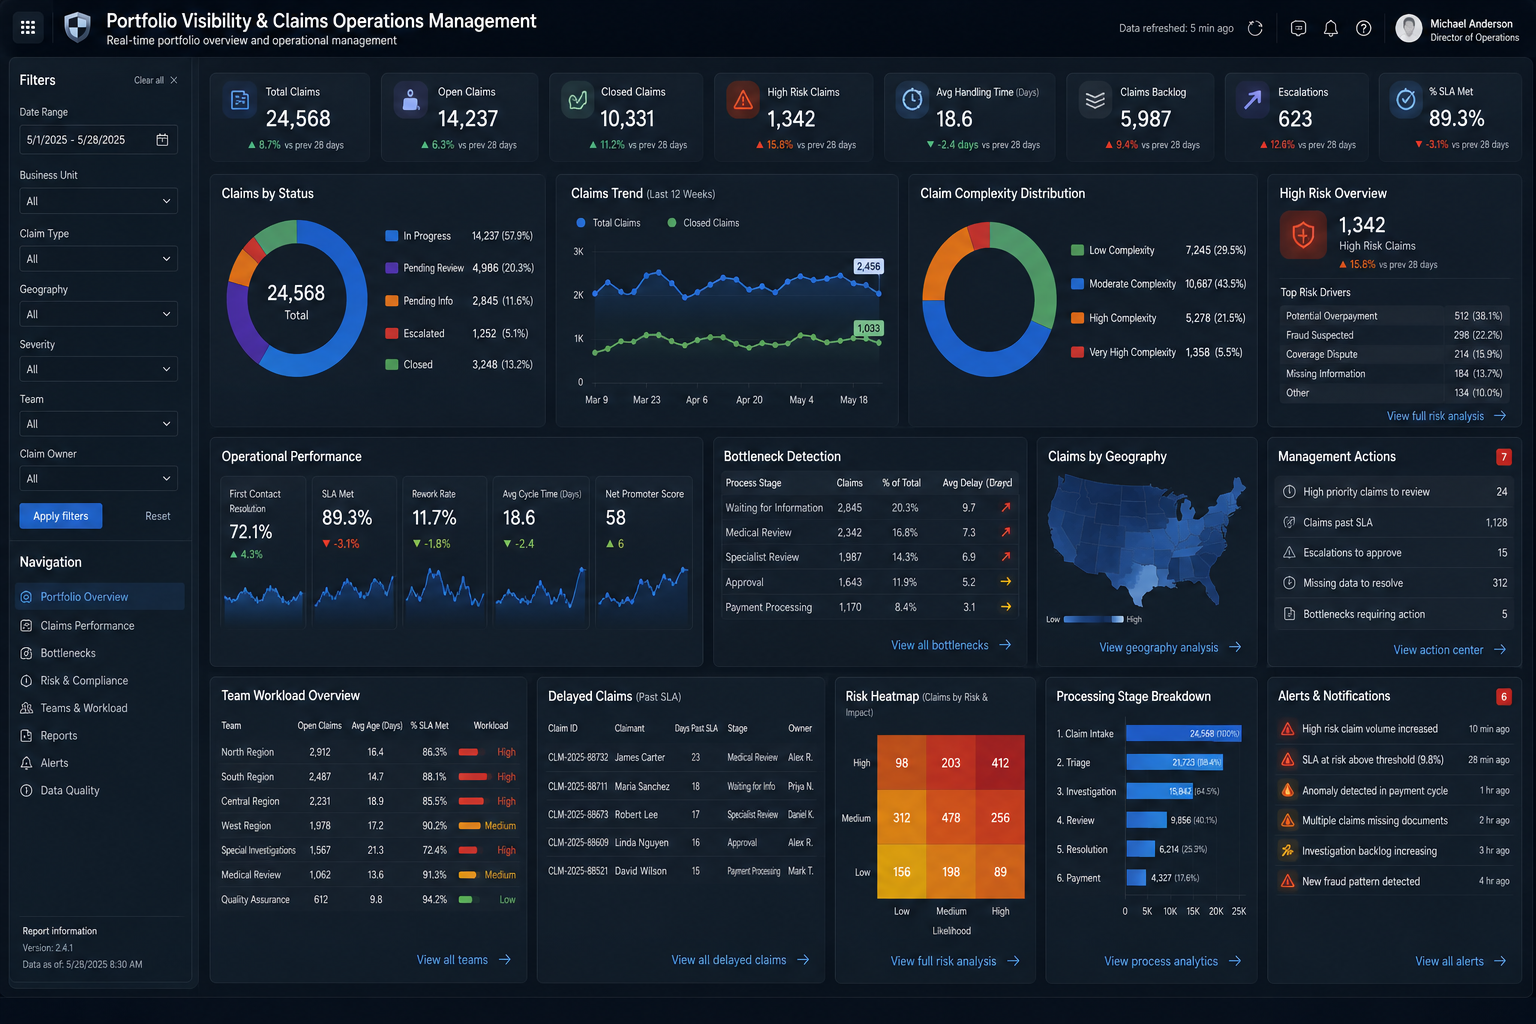Screen dimensions: 1536x1024
Task: Click the Closed Claims card icon
Action: tap(577, 100)
